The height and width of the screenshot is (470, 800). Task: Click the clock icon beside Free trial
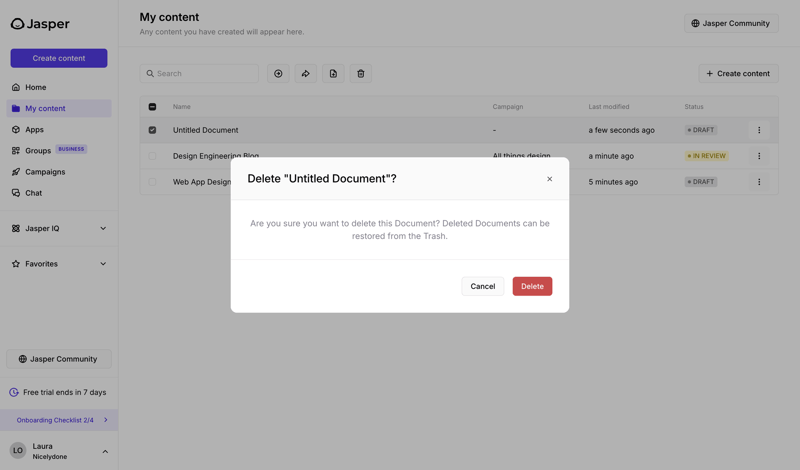click(x=14, y=392)
